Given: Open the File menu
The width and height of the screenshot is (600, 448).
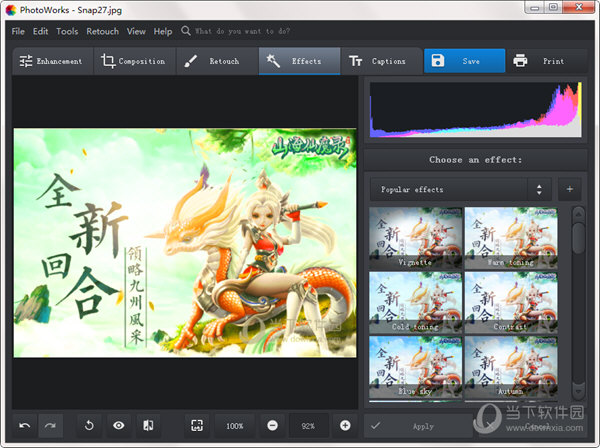Looking at the screenshot, I should (18, 31).
